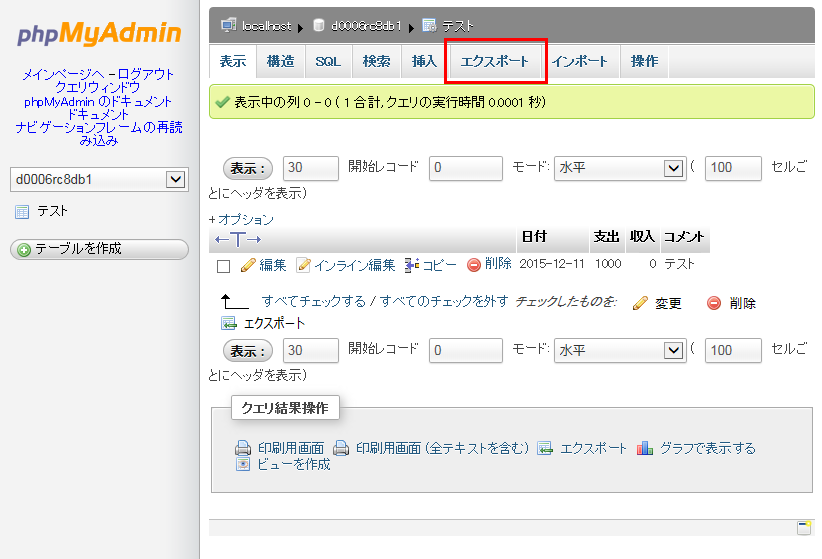Click the lower header-repeat field showing 100

pyautogui.click(x=733, y=350)
